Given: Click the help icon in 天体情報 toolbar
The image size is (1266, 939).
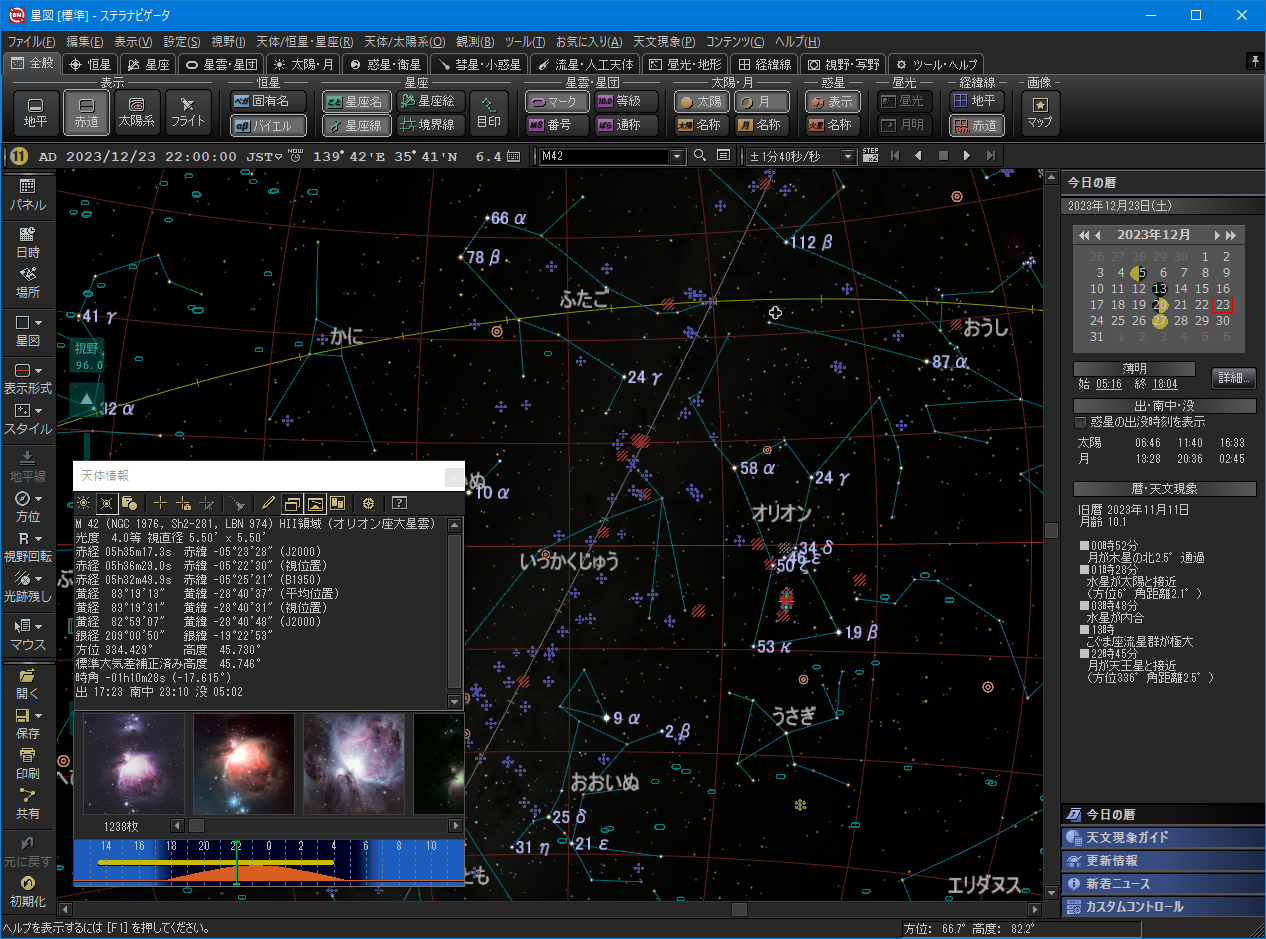Looking at the screenshot, I should point(399,503).
